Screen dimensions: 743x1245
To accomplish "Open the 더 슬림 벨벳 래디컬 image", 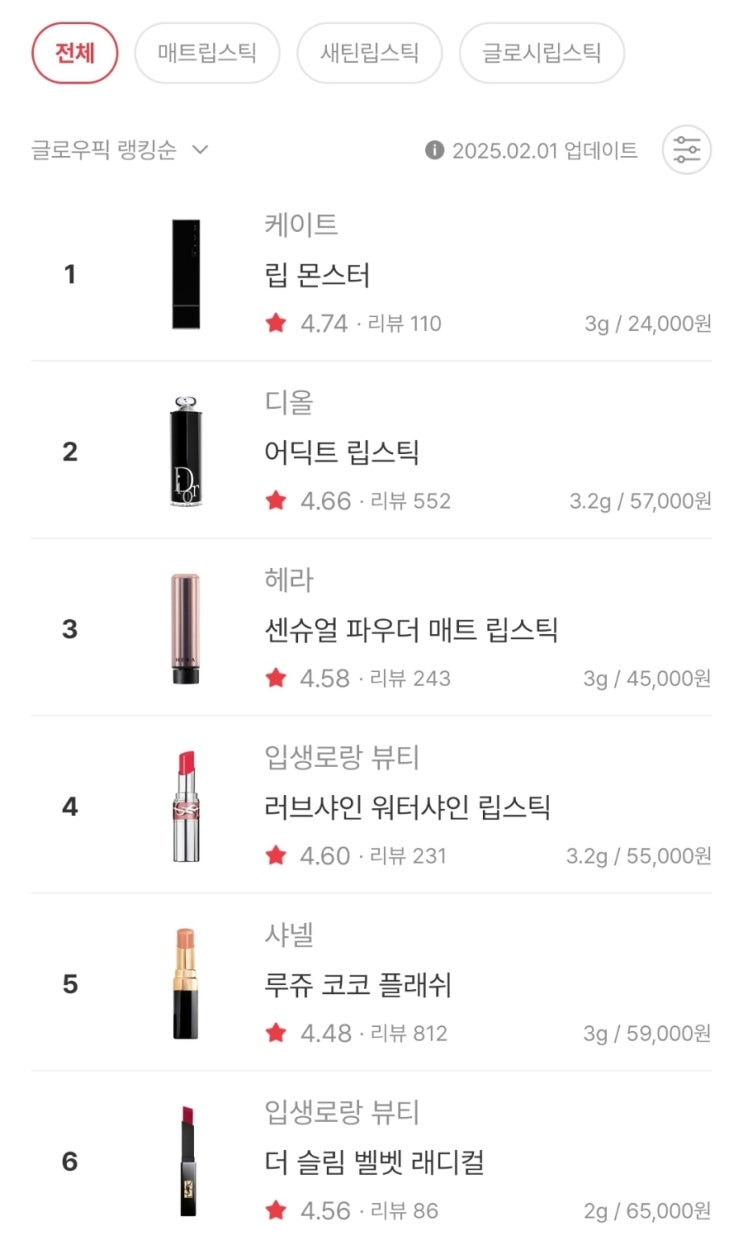I will click(187, 1161).
